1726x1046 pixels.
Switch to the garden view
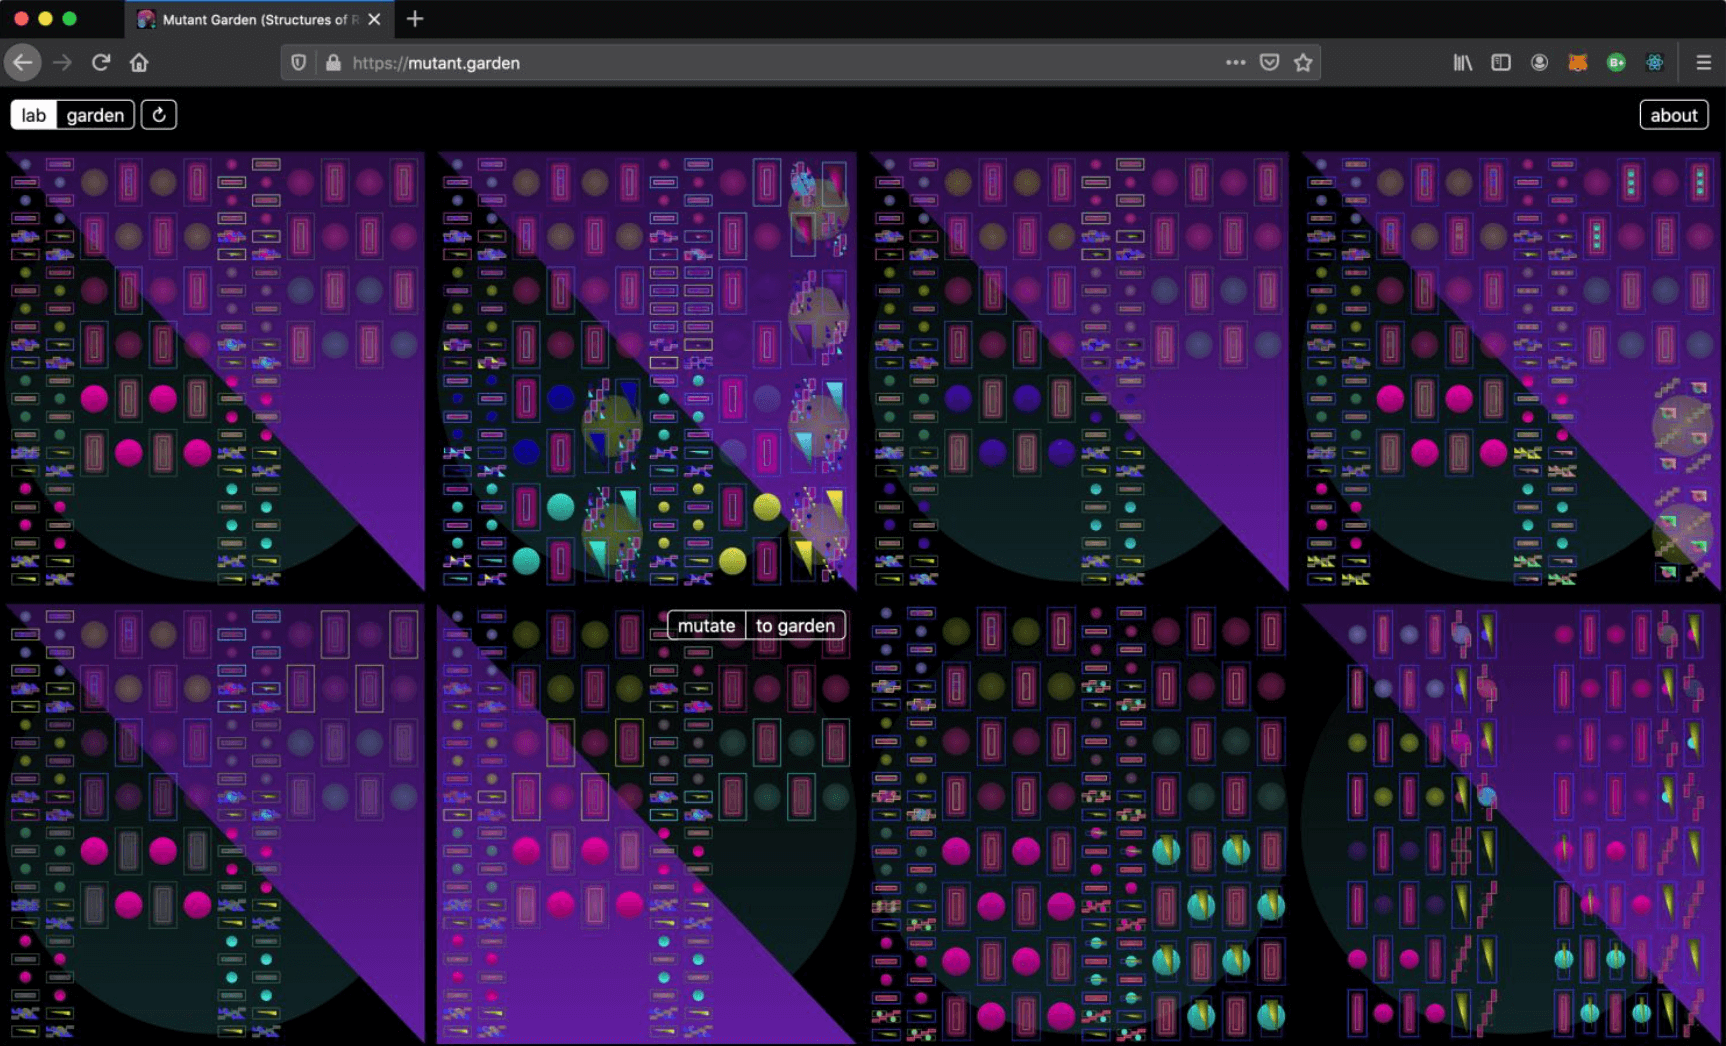tap(95, 115)
